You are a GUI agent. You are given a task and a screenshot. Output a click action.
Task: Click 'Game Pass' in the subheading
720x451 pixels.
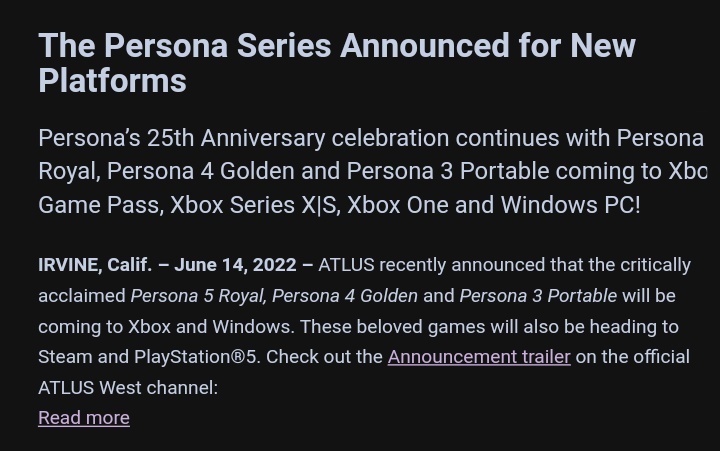coord(99,205)
